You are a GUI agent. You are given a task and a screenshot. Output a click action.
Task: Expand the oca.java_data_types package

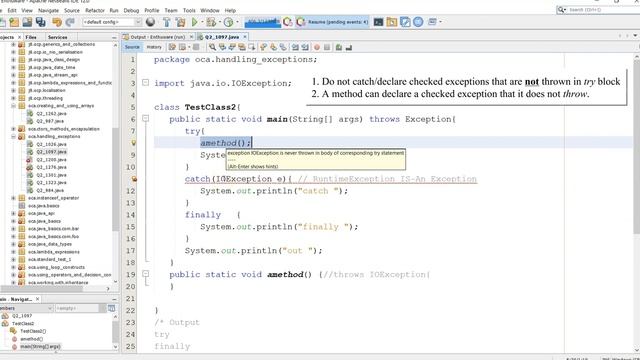(x=13, y=244)
